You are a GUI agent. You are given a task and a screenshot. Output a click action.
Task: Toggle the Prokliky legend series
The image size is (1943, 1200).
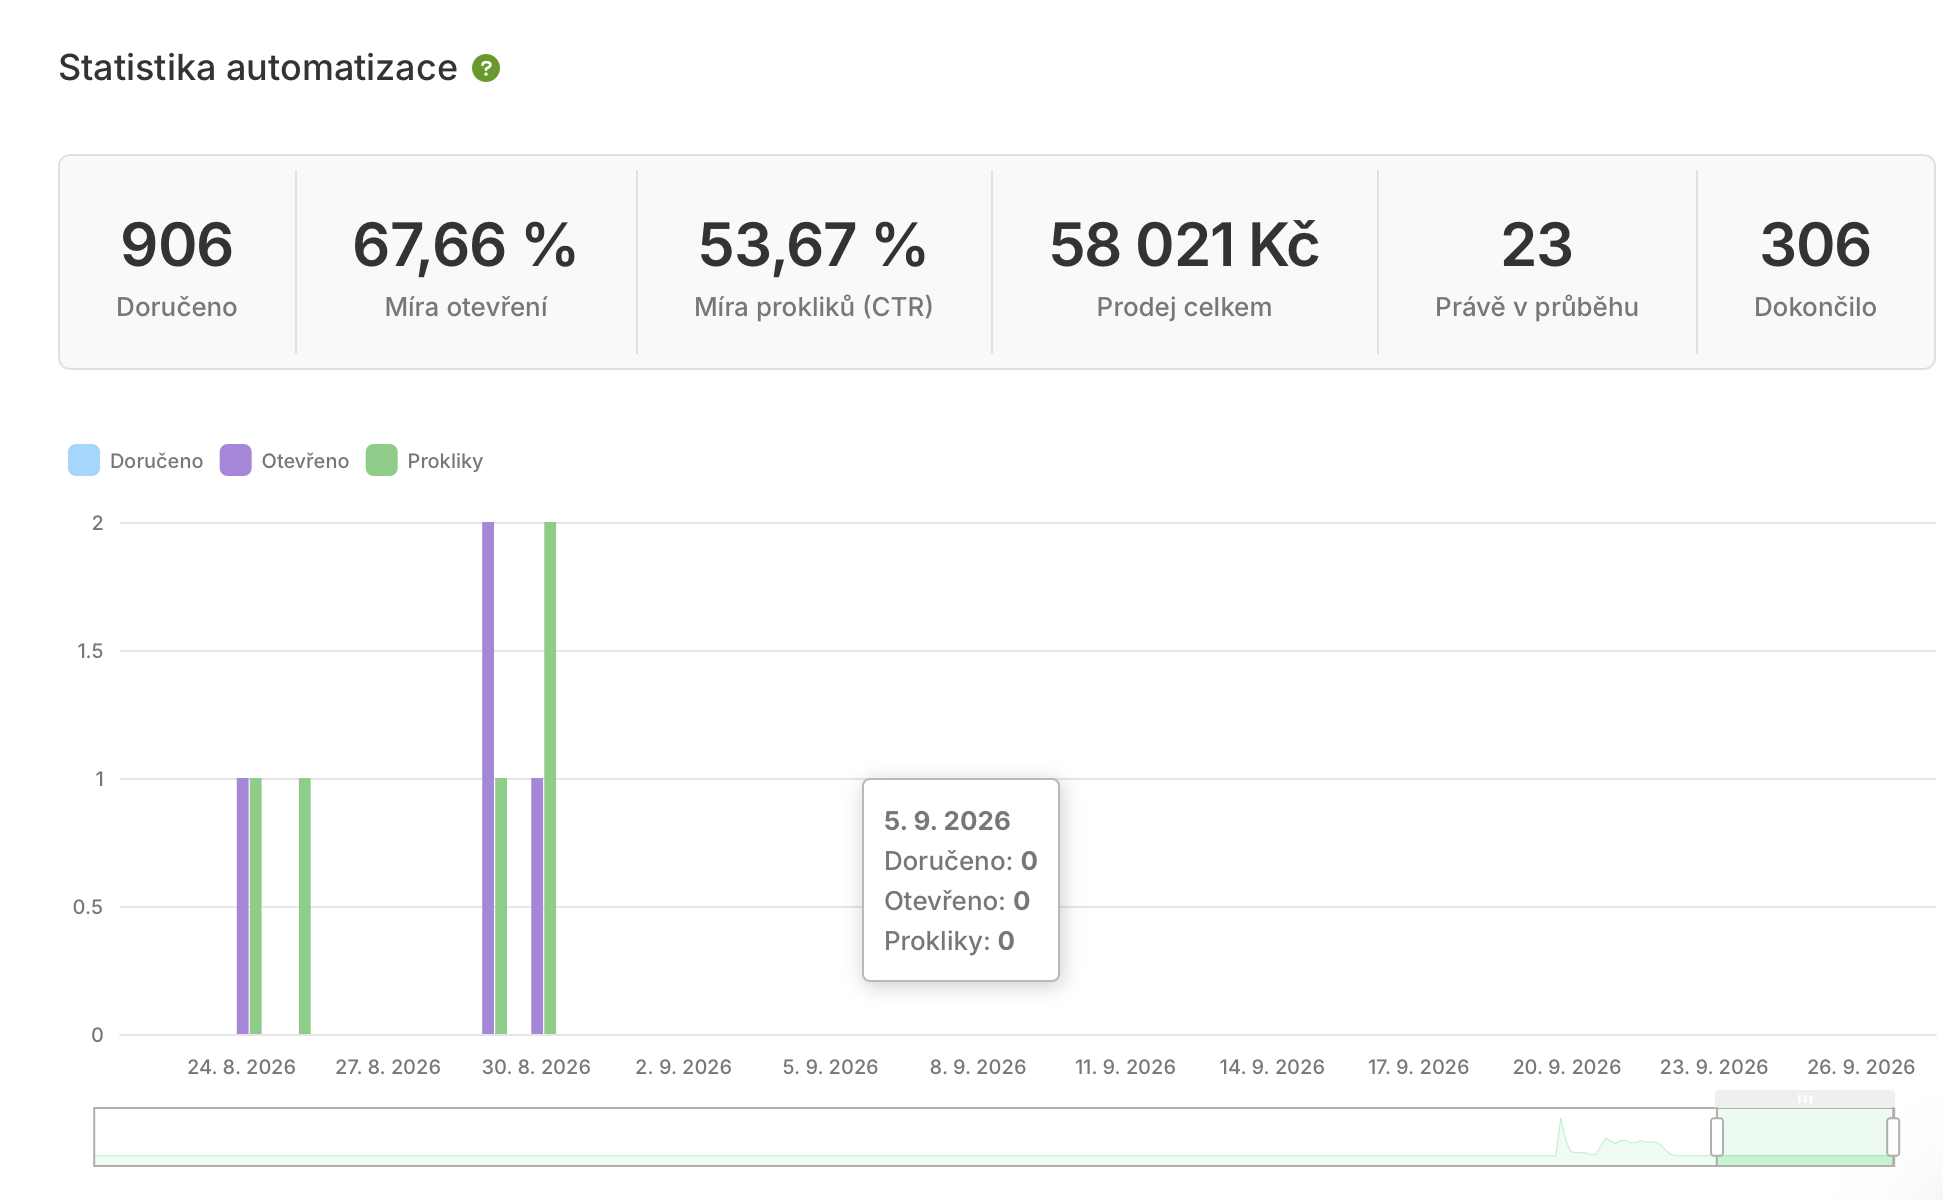point(425,460)
